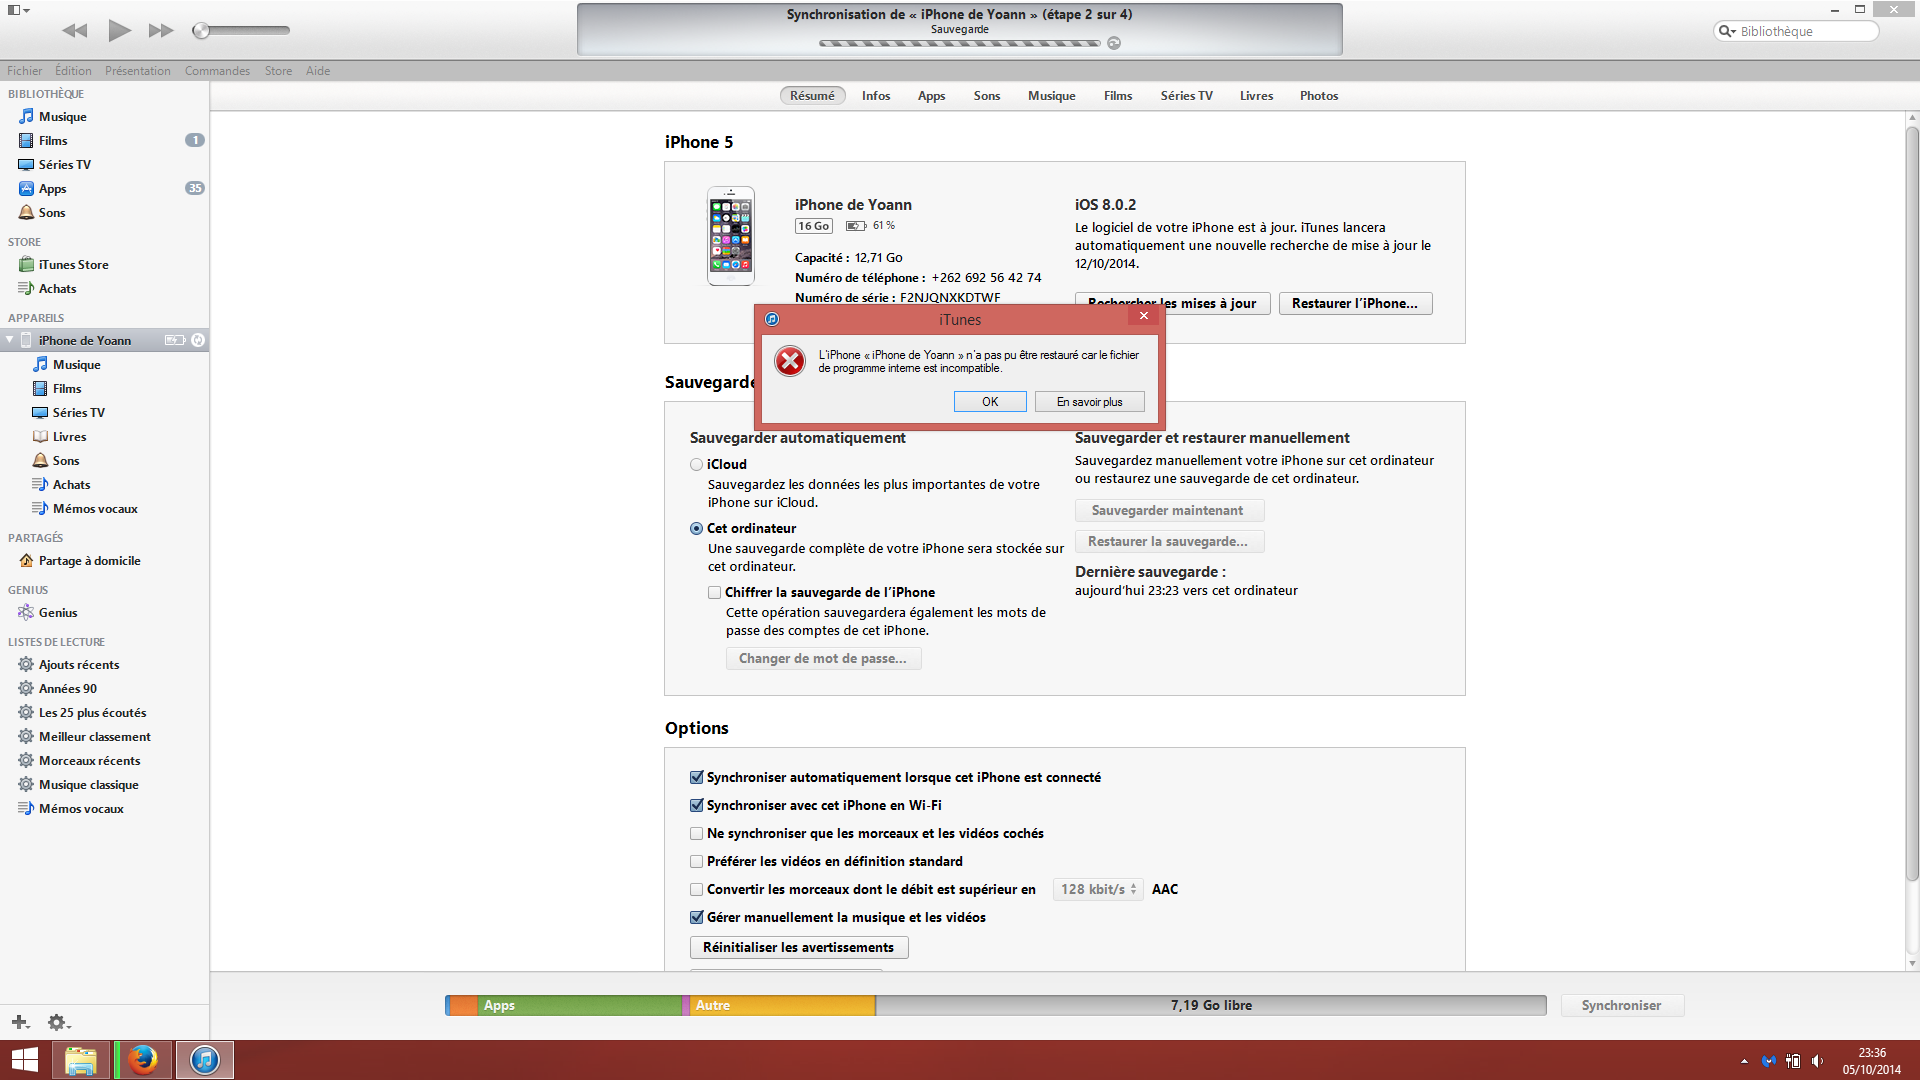Open the Fichier menu
Image resolution: width=1920 pixels, height=1080 pixels.
click(24, 71)
